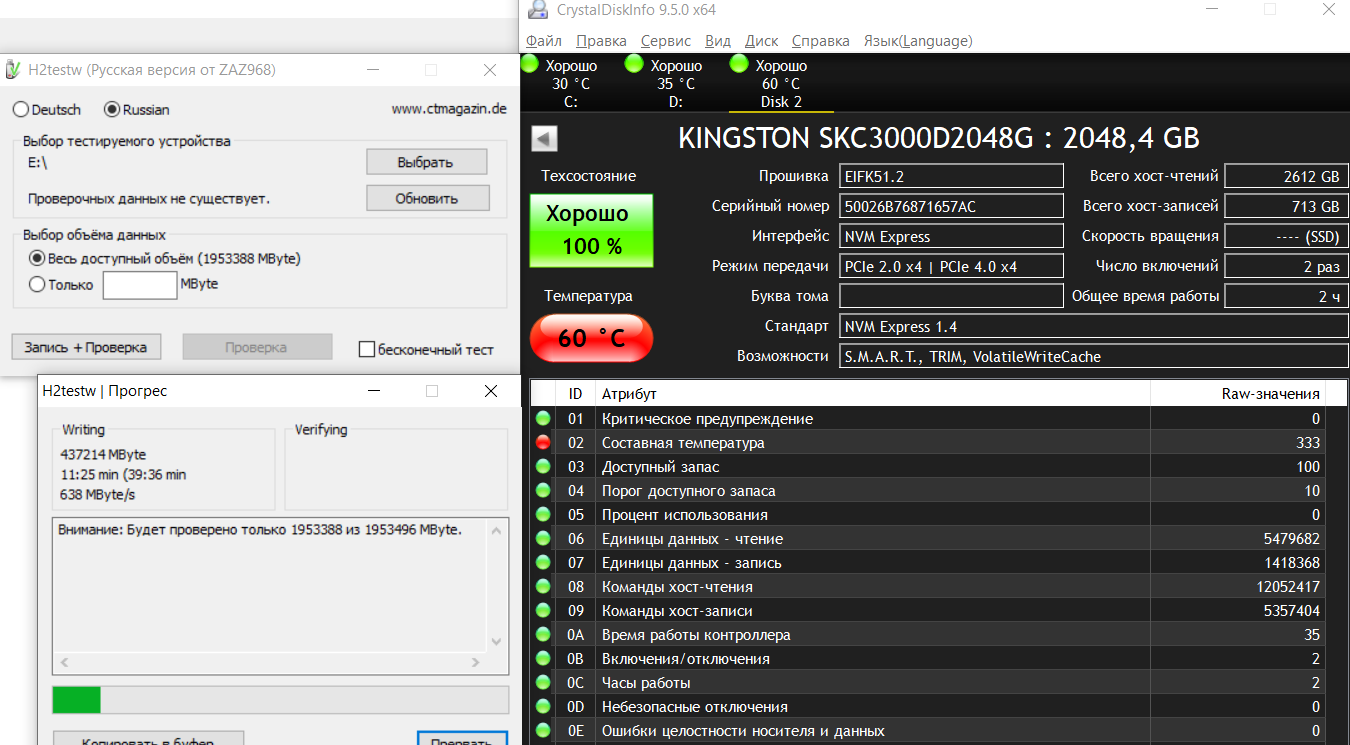Click Стандарт NVM Express 1.4 field
The image size is (1350, 745).
[1094, 326]
